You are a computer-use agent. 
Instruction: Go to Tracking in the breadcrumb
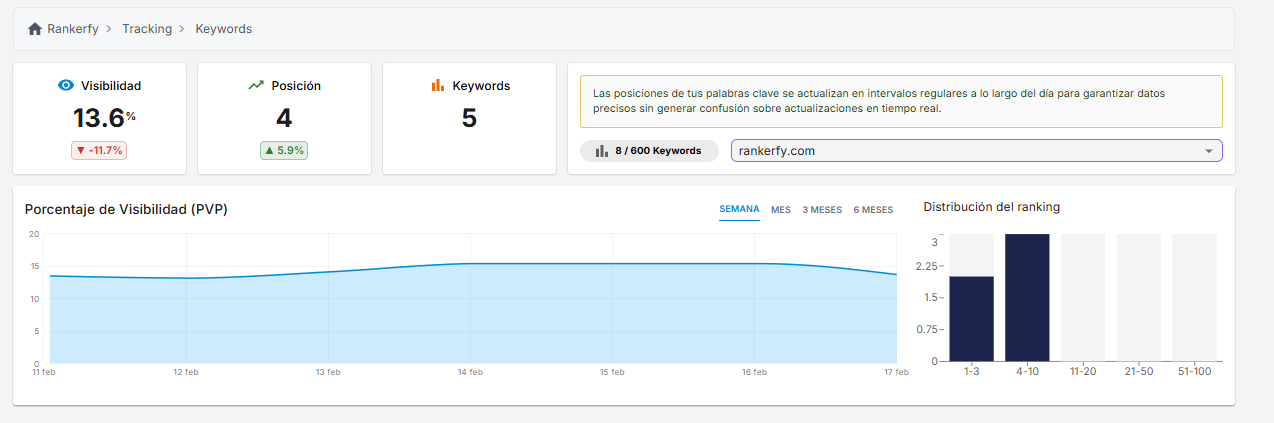[x=147, y=29]
